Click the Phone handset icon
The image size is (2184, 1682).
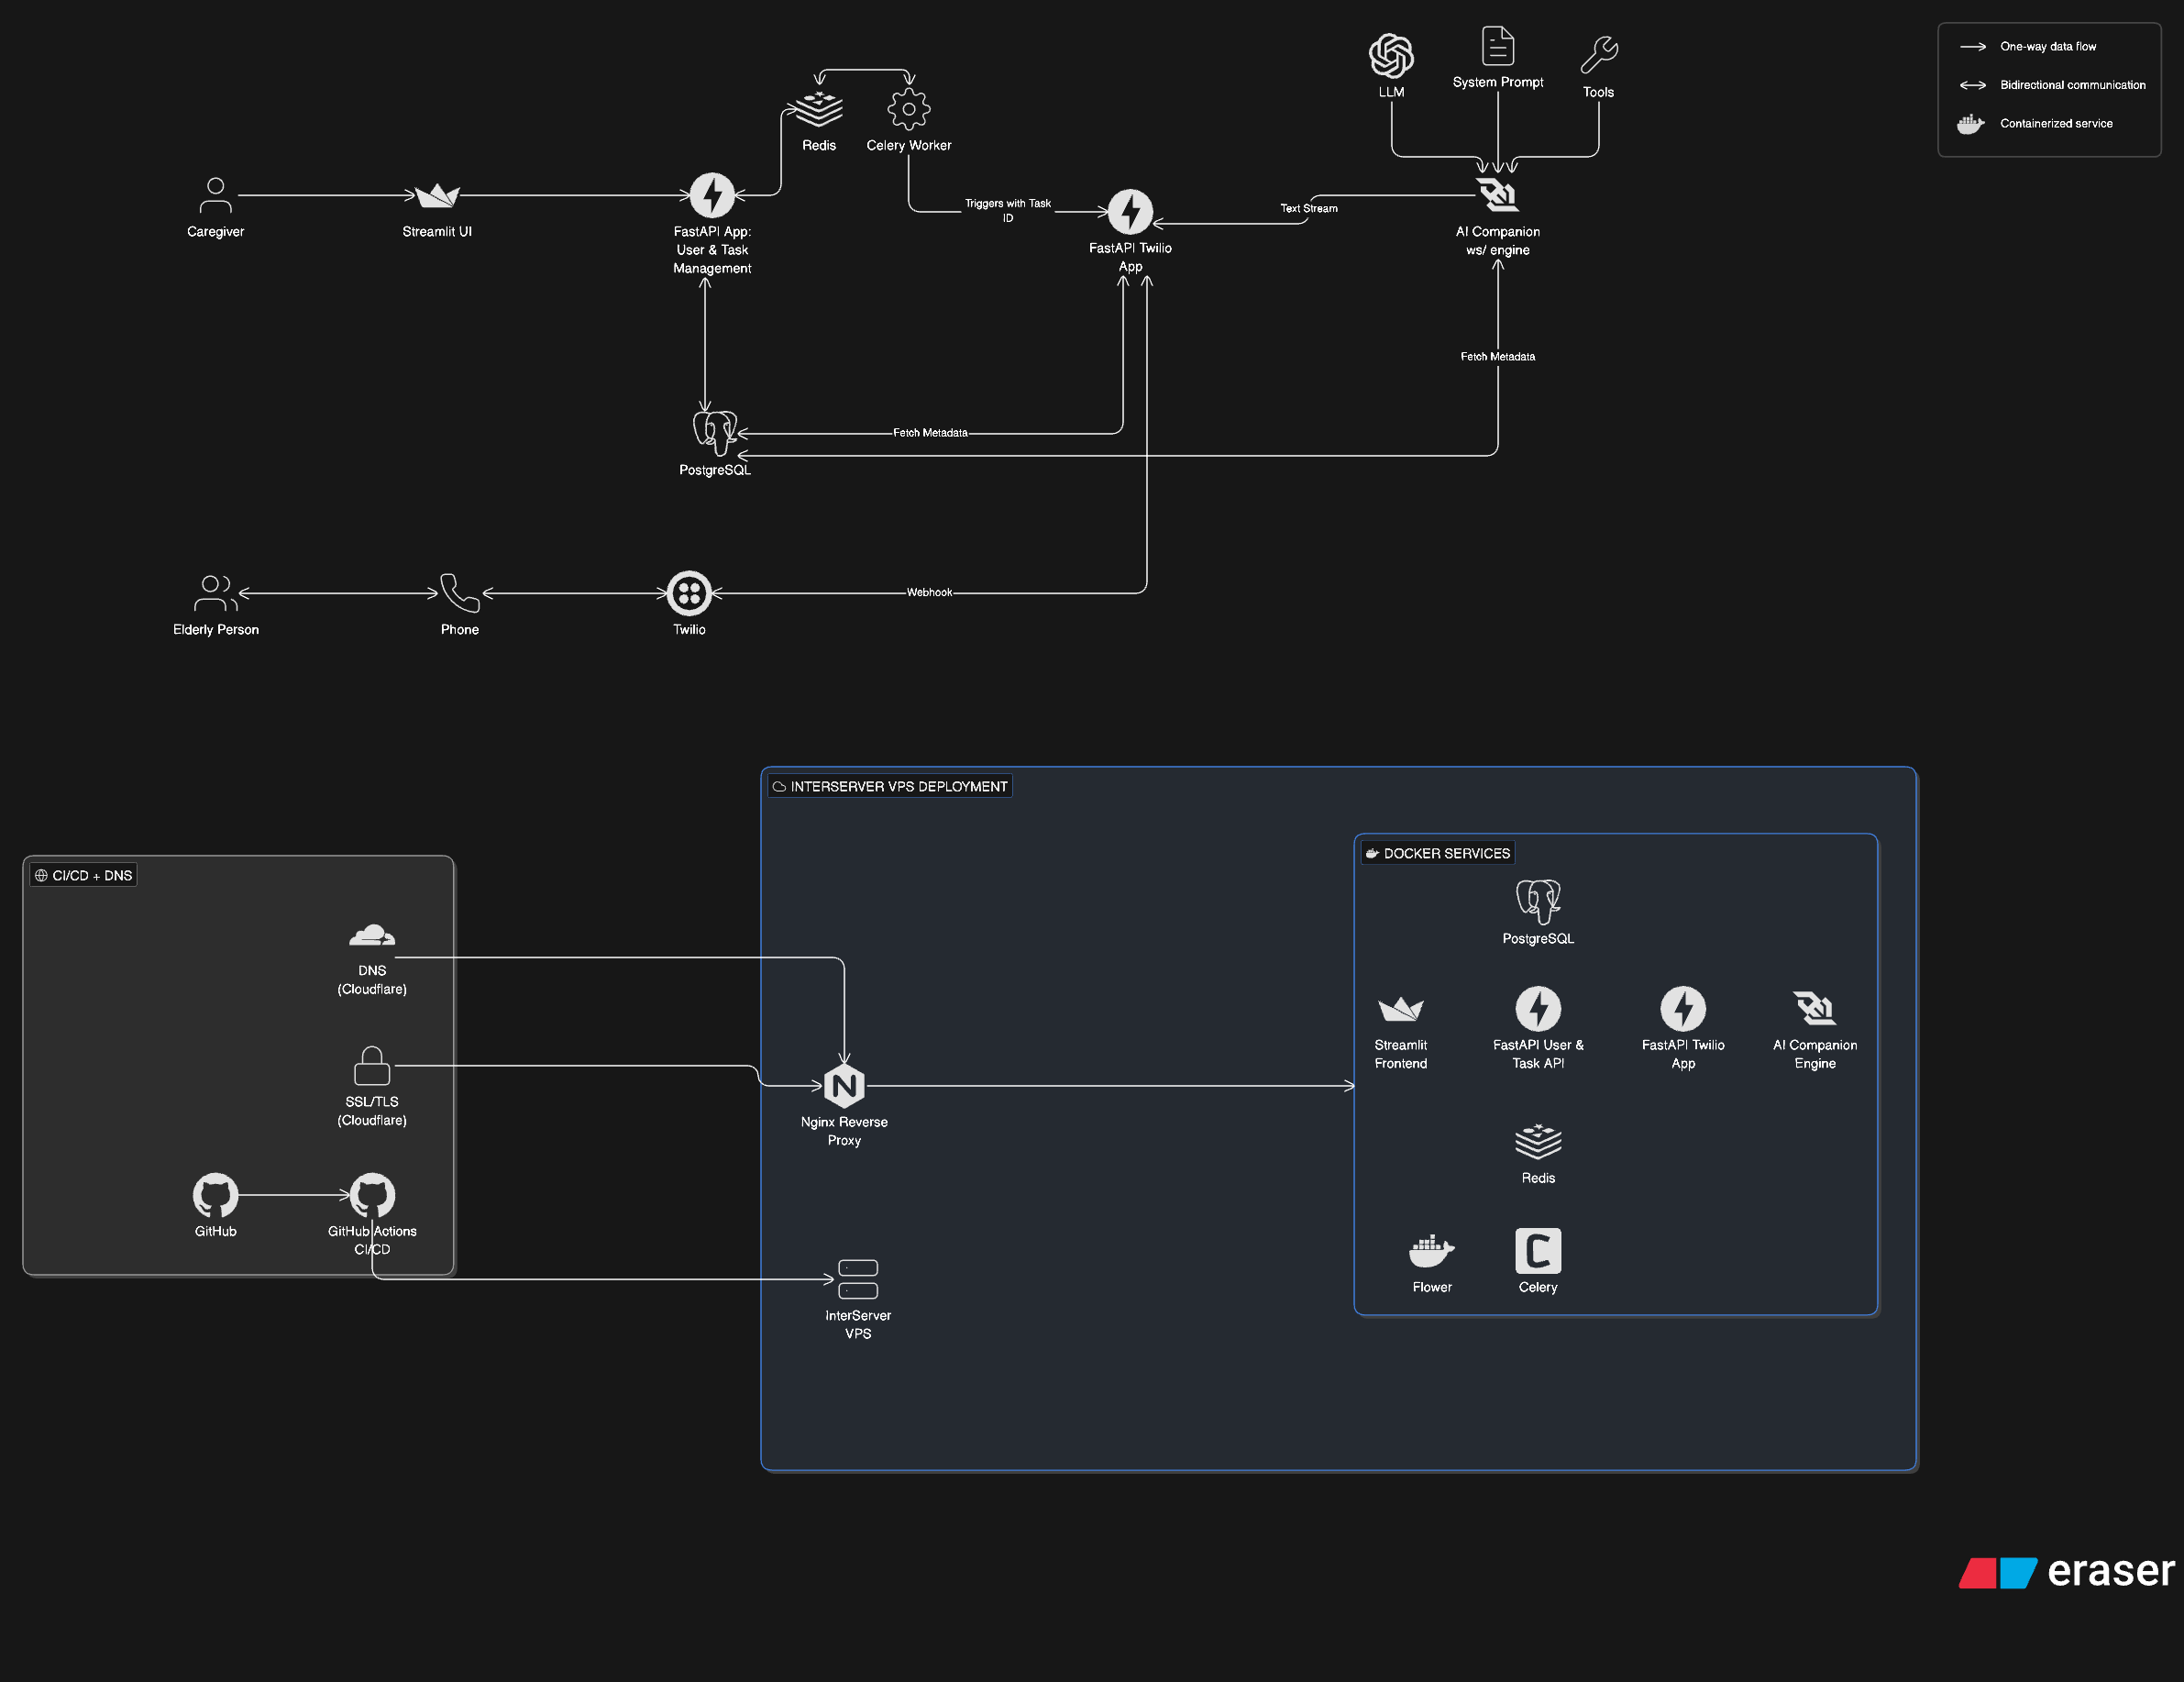click(460, 593)
